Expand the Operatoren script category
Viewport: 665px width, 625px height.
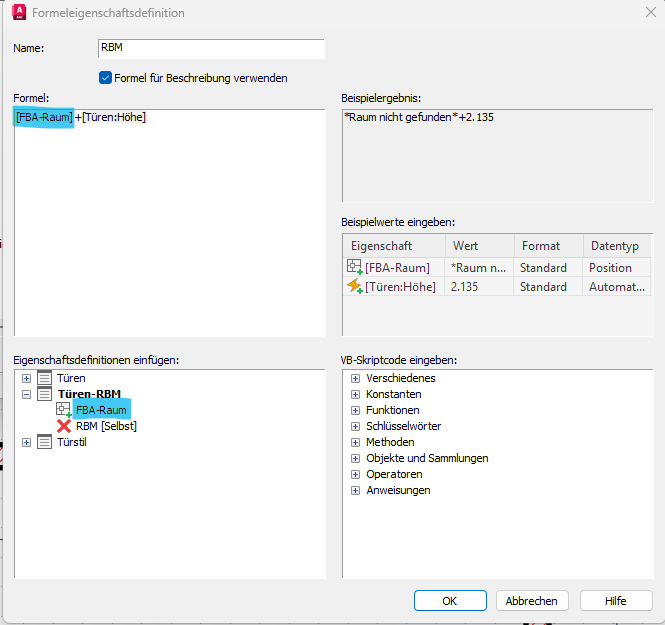[354, 474]
